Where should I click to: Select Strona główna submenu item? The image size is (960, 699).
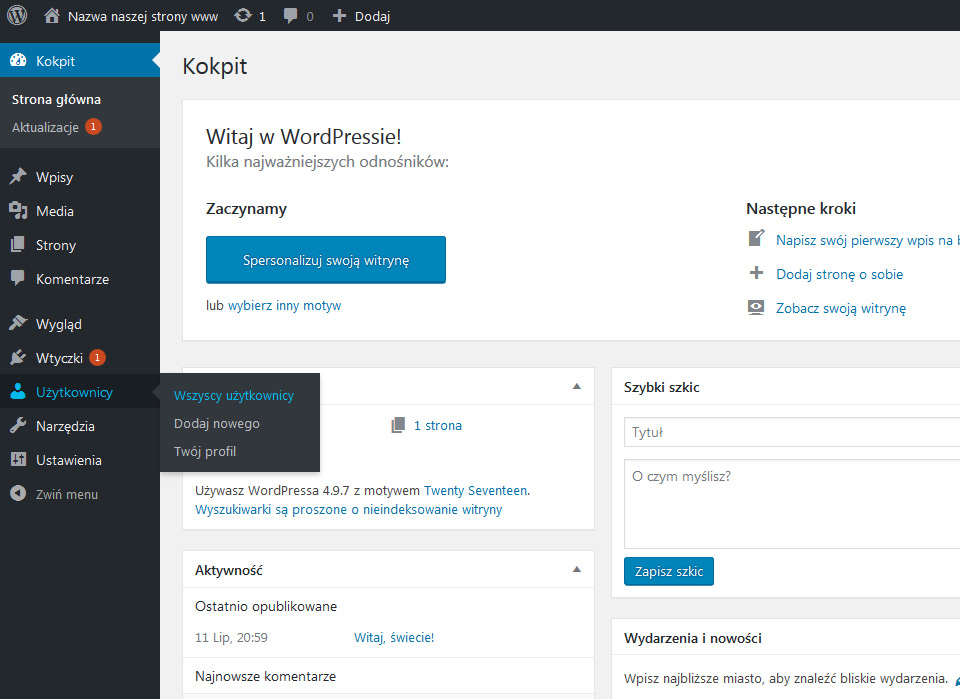click(56, 99)
